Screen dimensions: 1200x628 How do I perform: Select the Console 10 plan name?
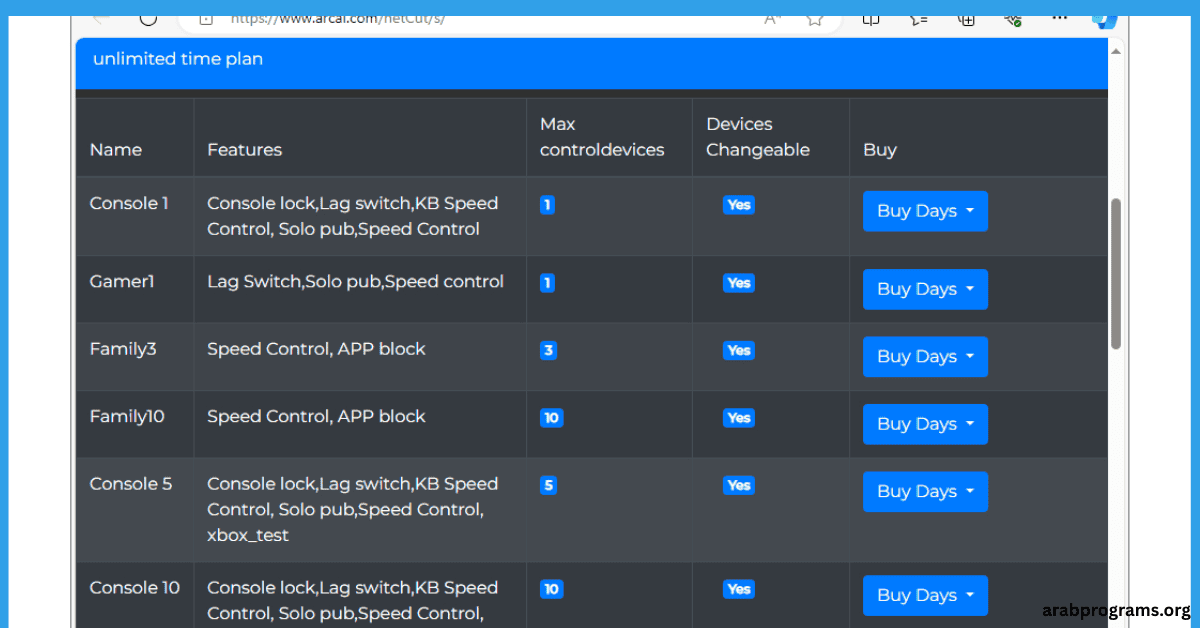[135, 588]
